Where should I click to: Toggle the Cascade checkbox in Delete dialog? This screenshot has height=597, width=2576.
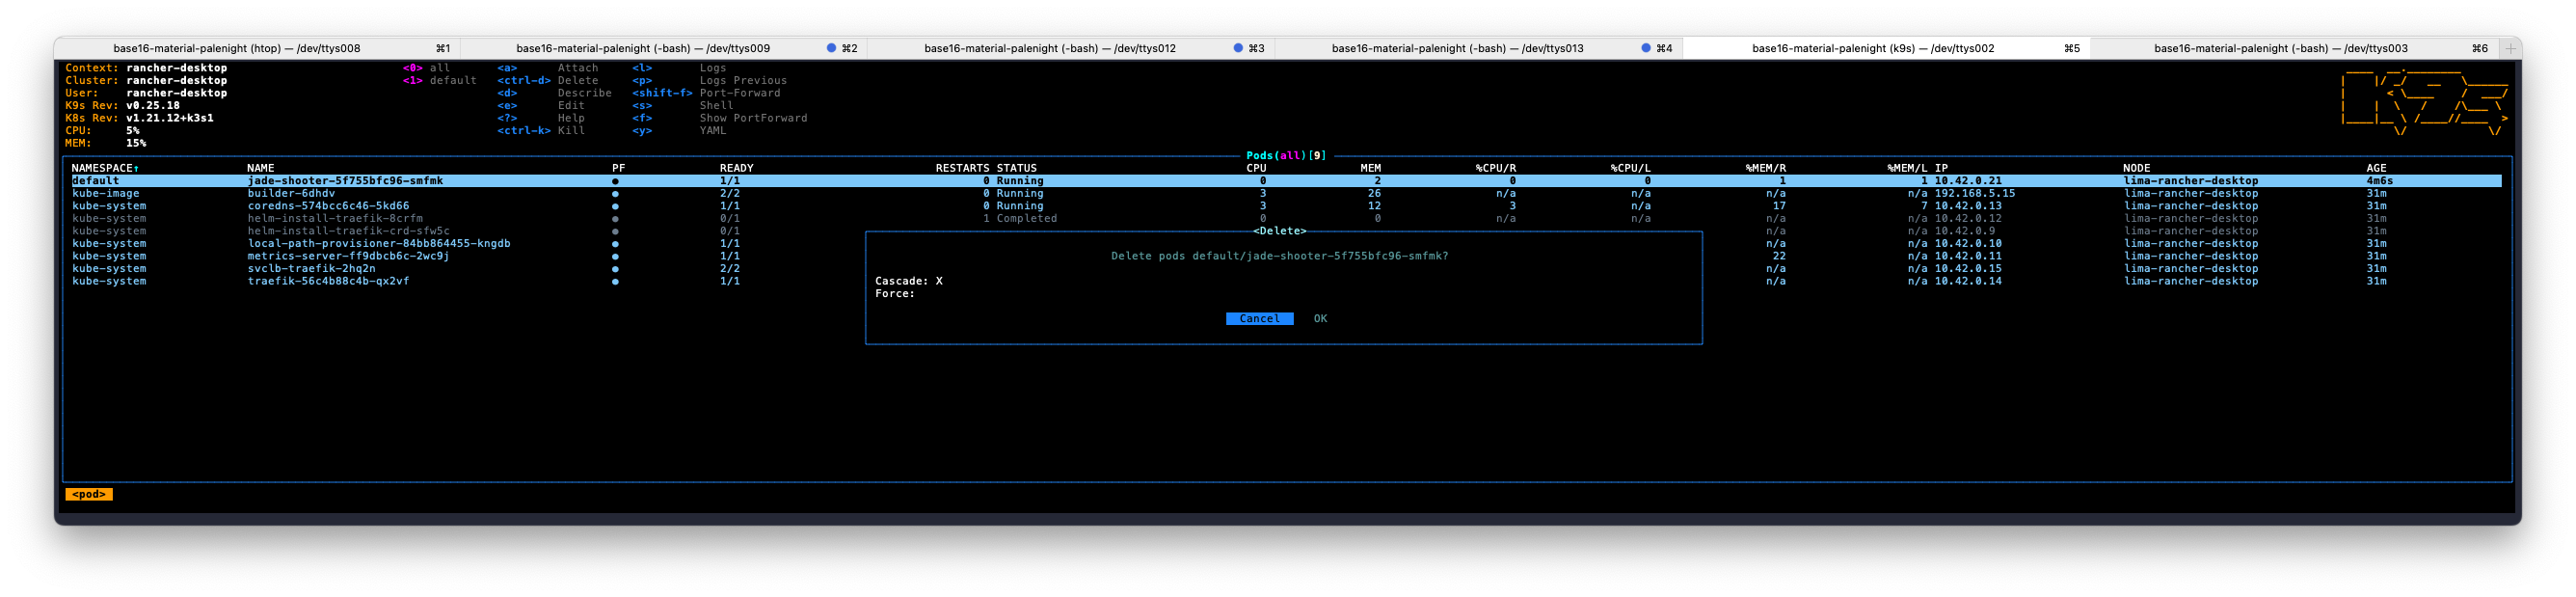[x=939, y=281]
